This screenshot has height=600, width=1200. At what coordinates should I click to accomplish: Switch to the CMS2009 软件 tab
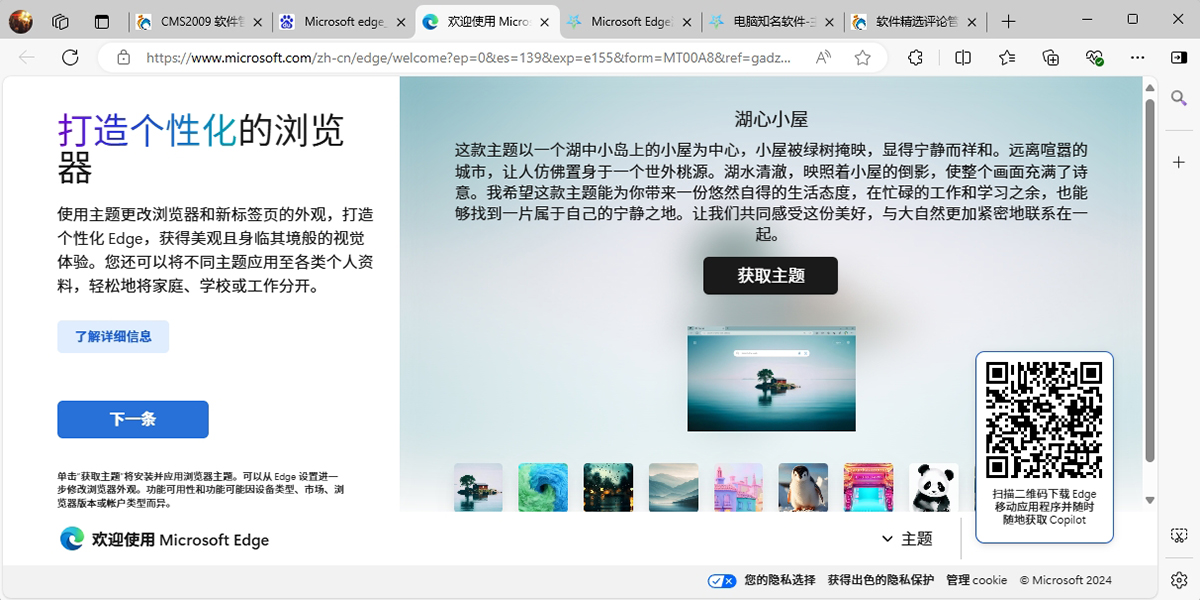(199, 21)
